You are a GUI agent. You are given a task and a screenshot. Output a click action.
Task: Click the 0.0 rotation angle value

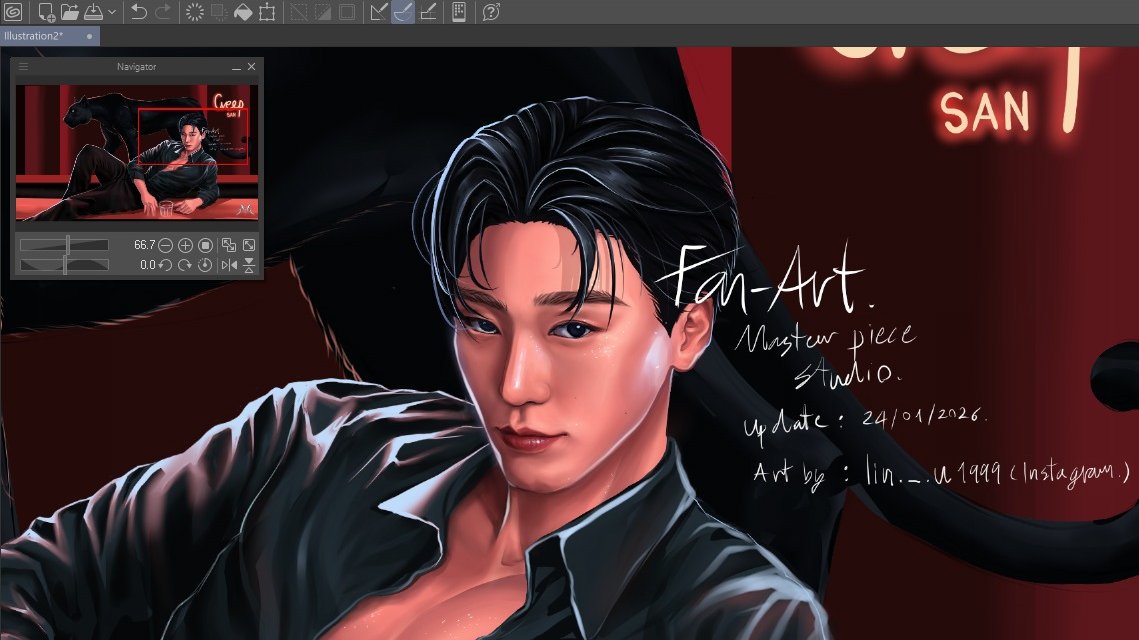(147, 265)
